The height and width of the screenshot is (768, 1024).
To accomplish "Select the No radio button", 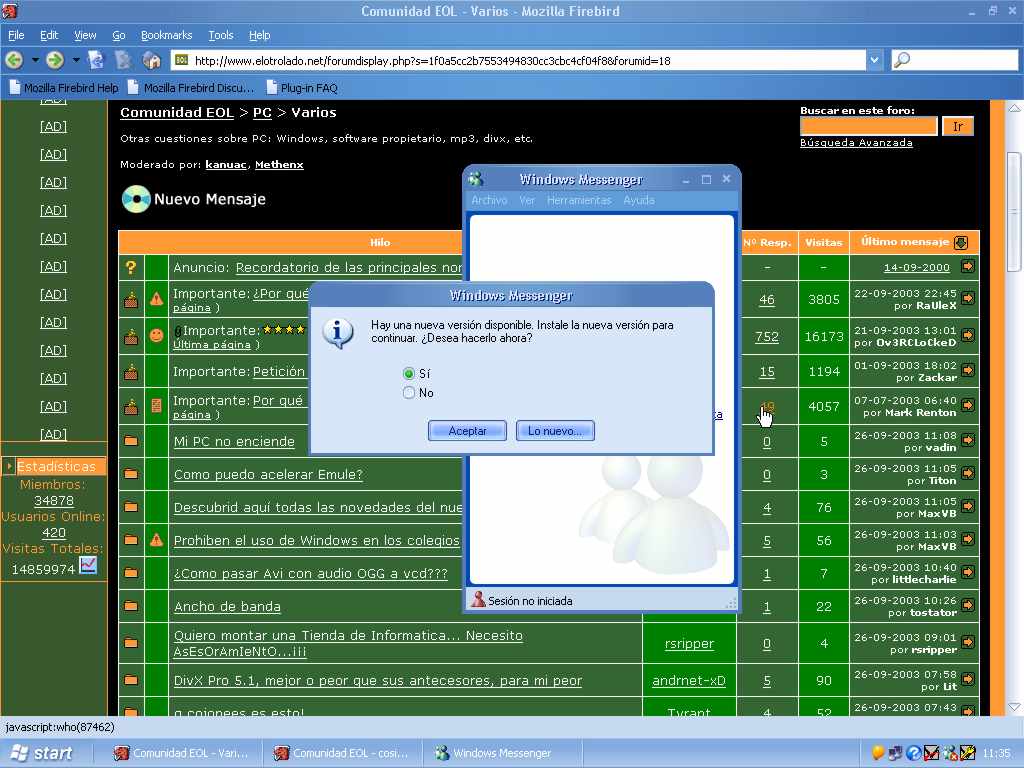I will point(409,392).
